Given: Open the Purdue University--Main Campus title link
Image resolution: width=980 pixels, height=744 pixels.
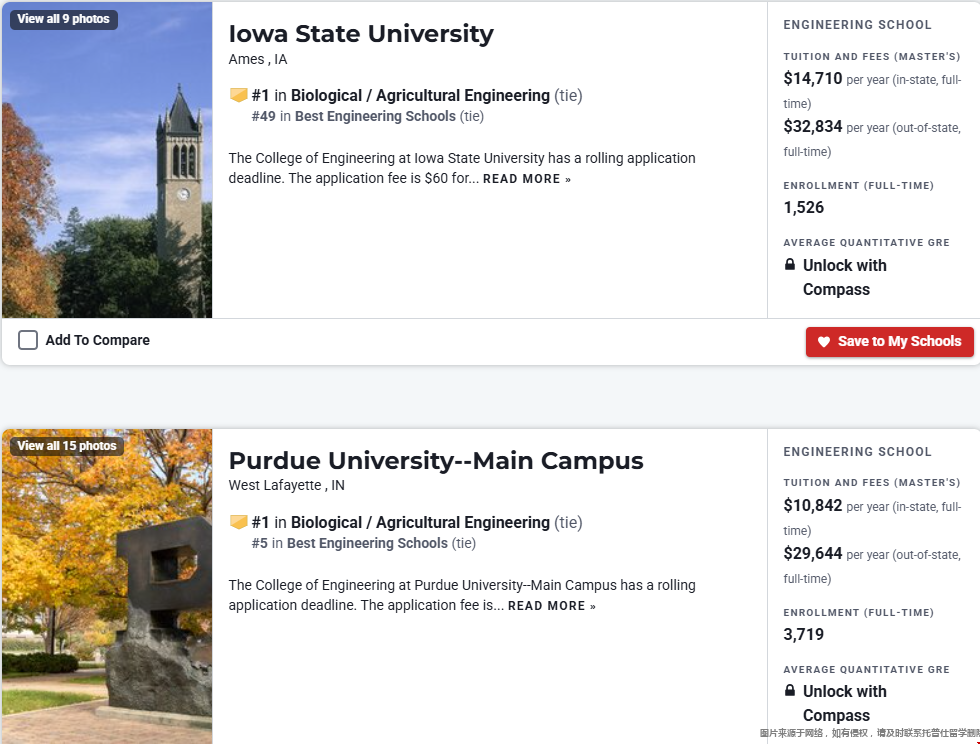Looking at the screenshot, I should 436,461.
